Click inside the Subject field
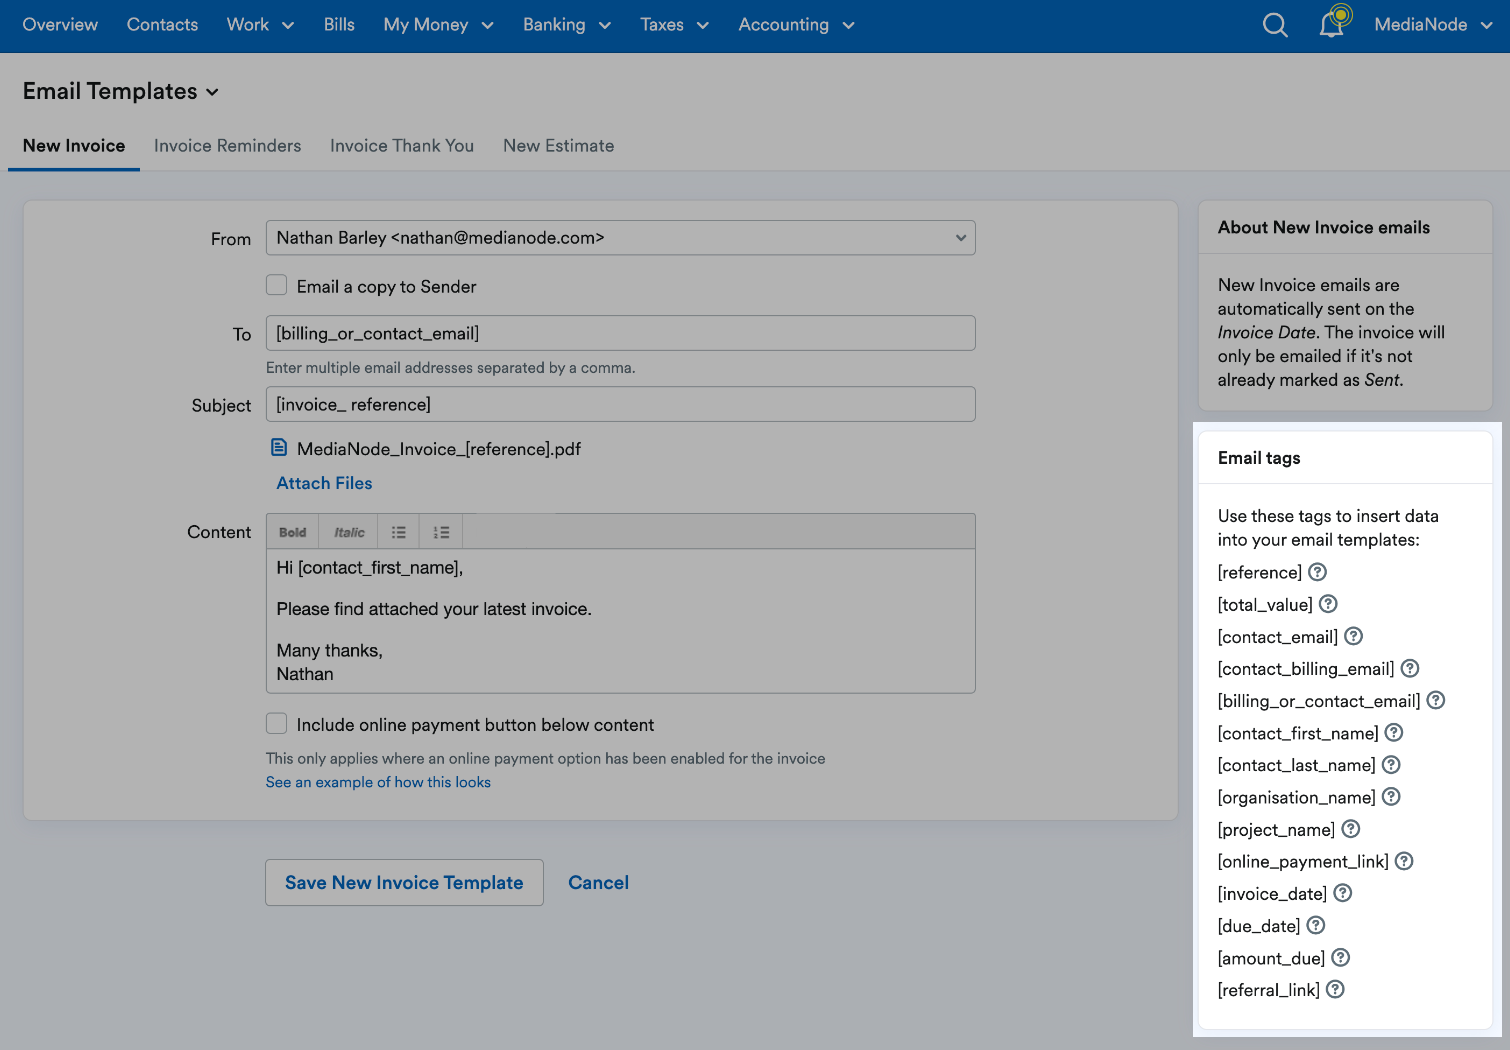1510x1050 pixels. point(620,404)
